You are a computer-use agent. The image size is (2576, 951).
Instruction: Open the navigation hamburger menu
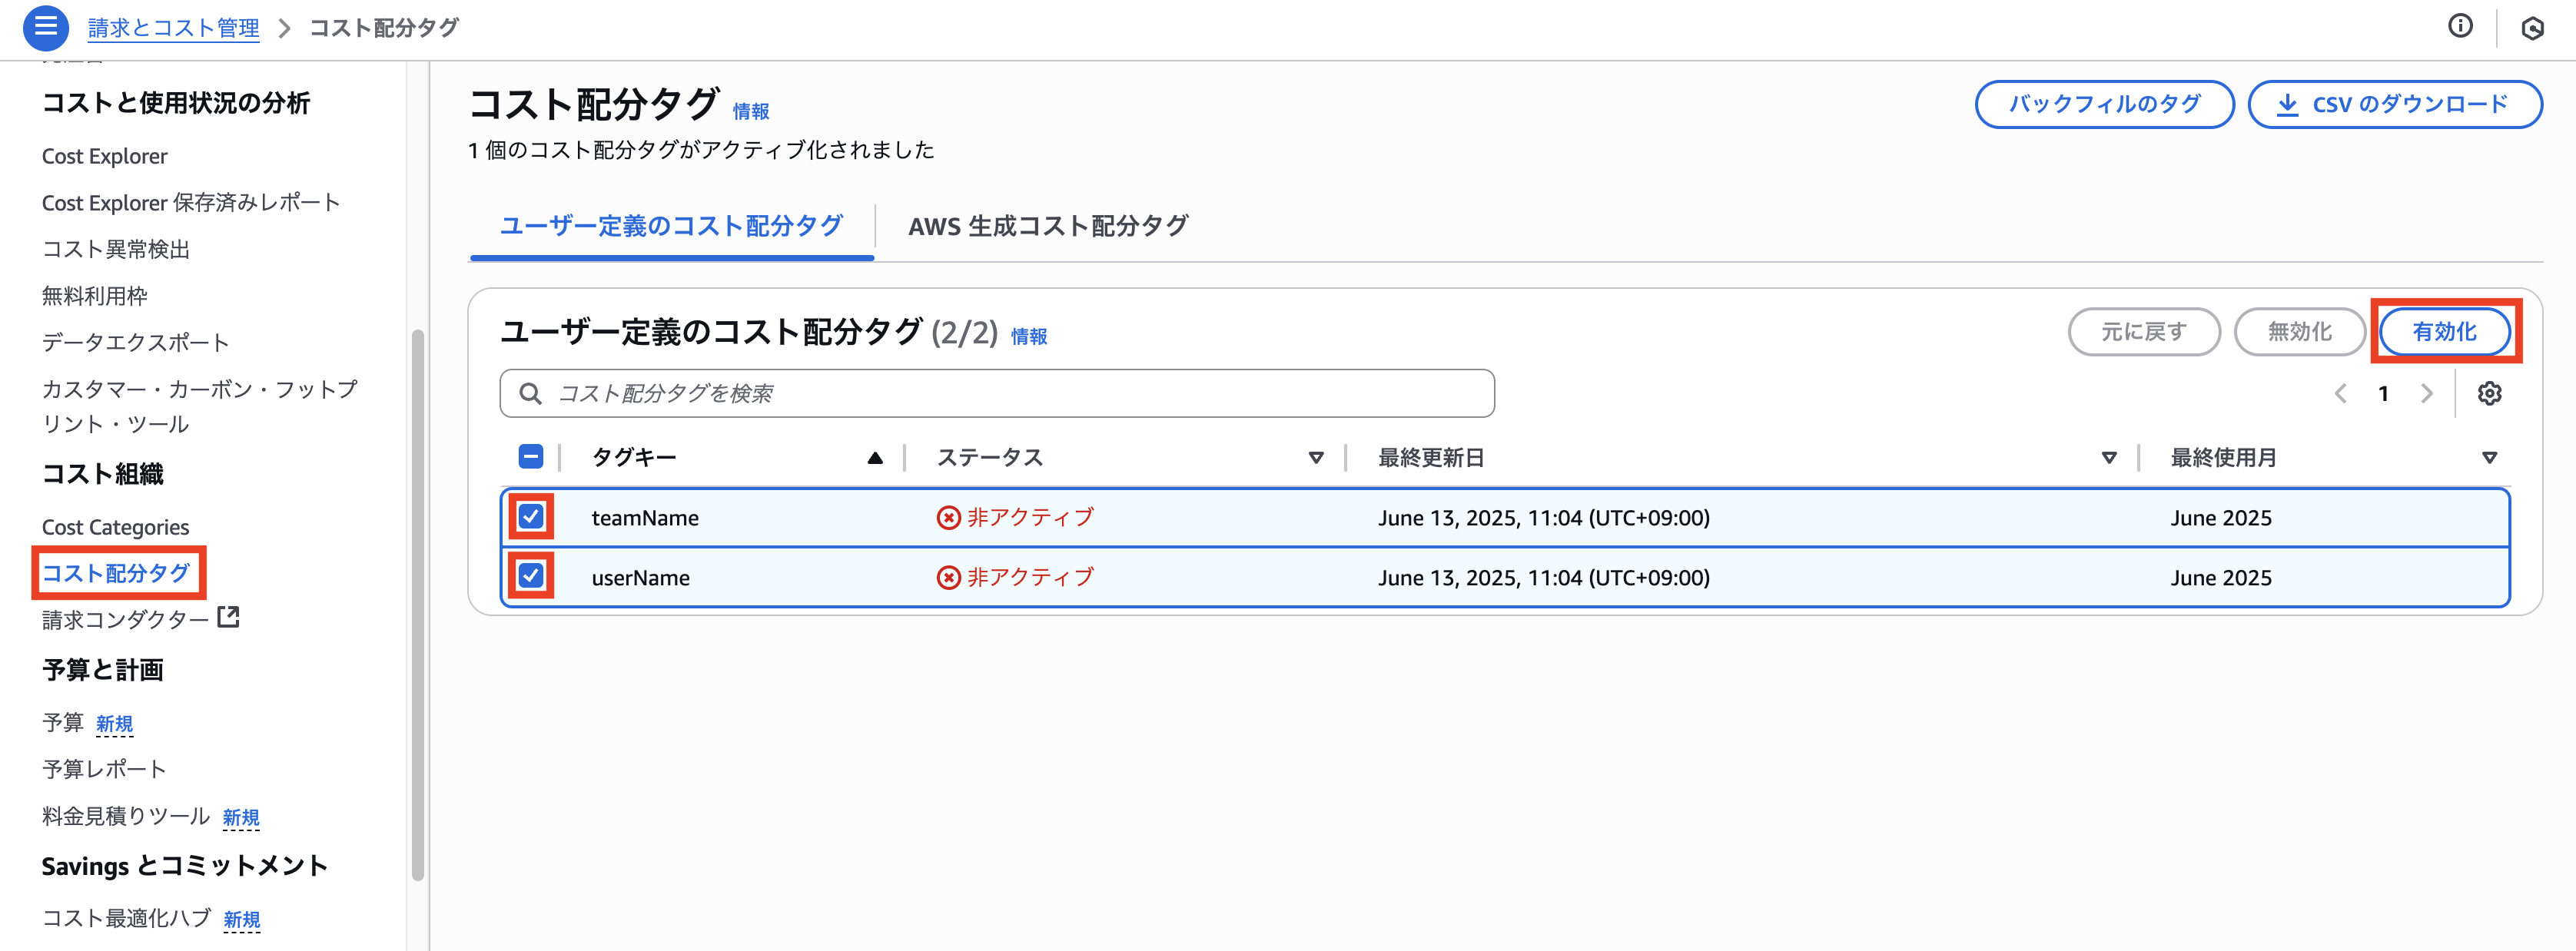click(x=45, y=28)
